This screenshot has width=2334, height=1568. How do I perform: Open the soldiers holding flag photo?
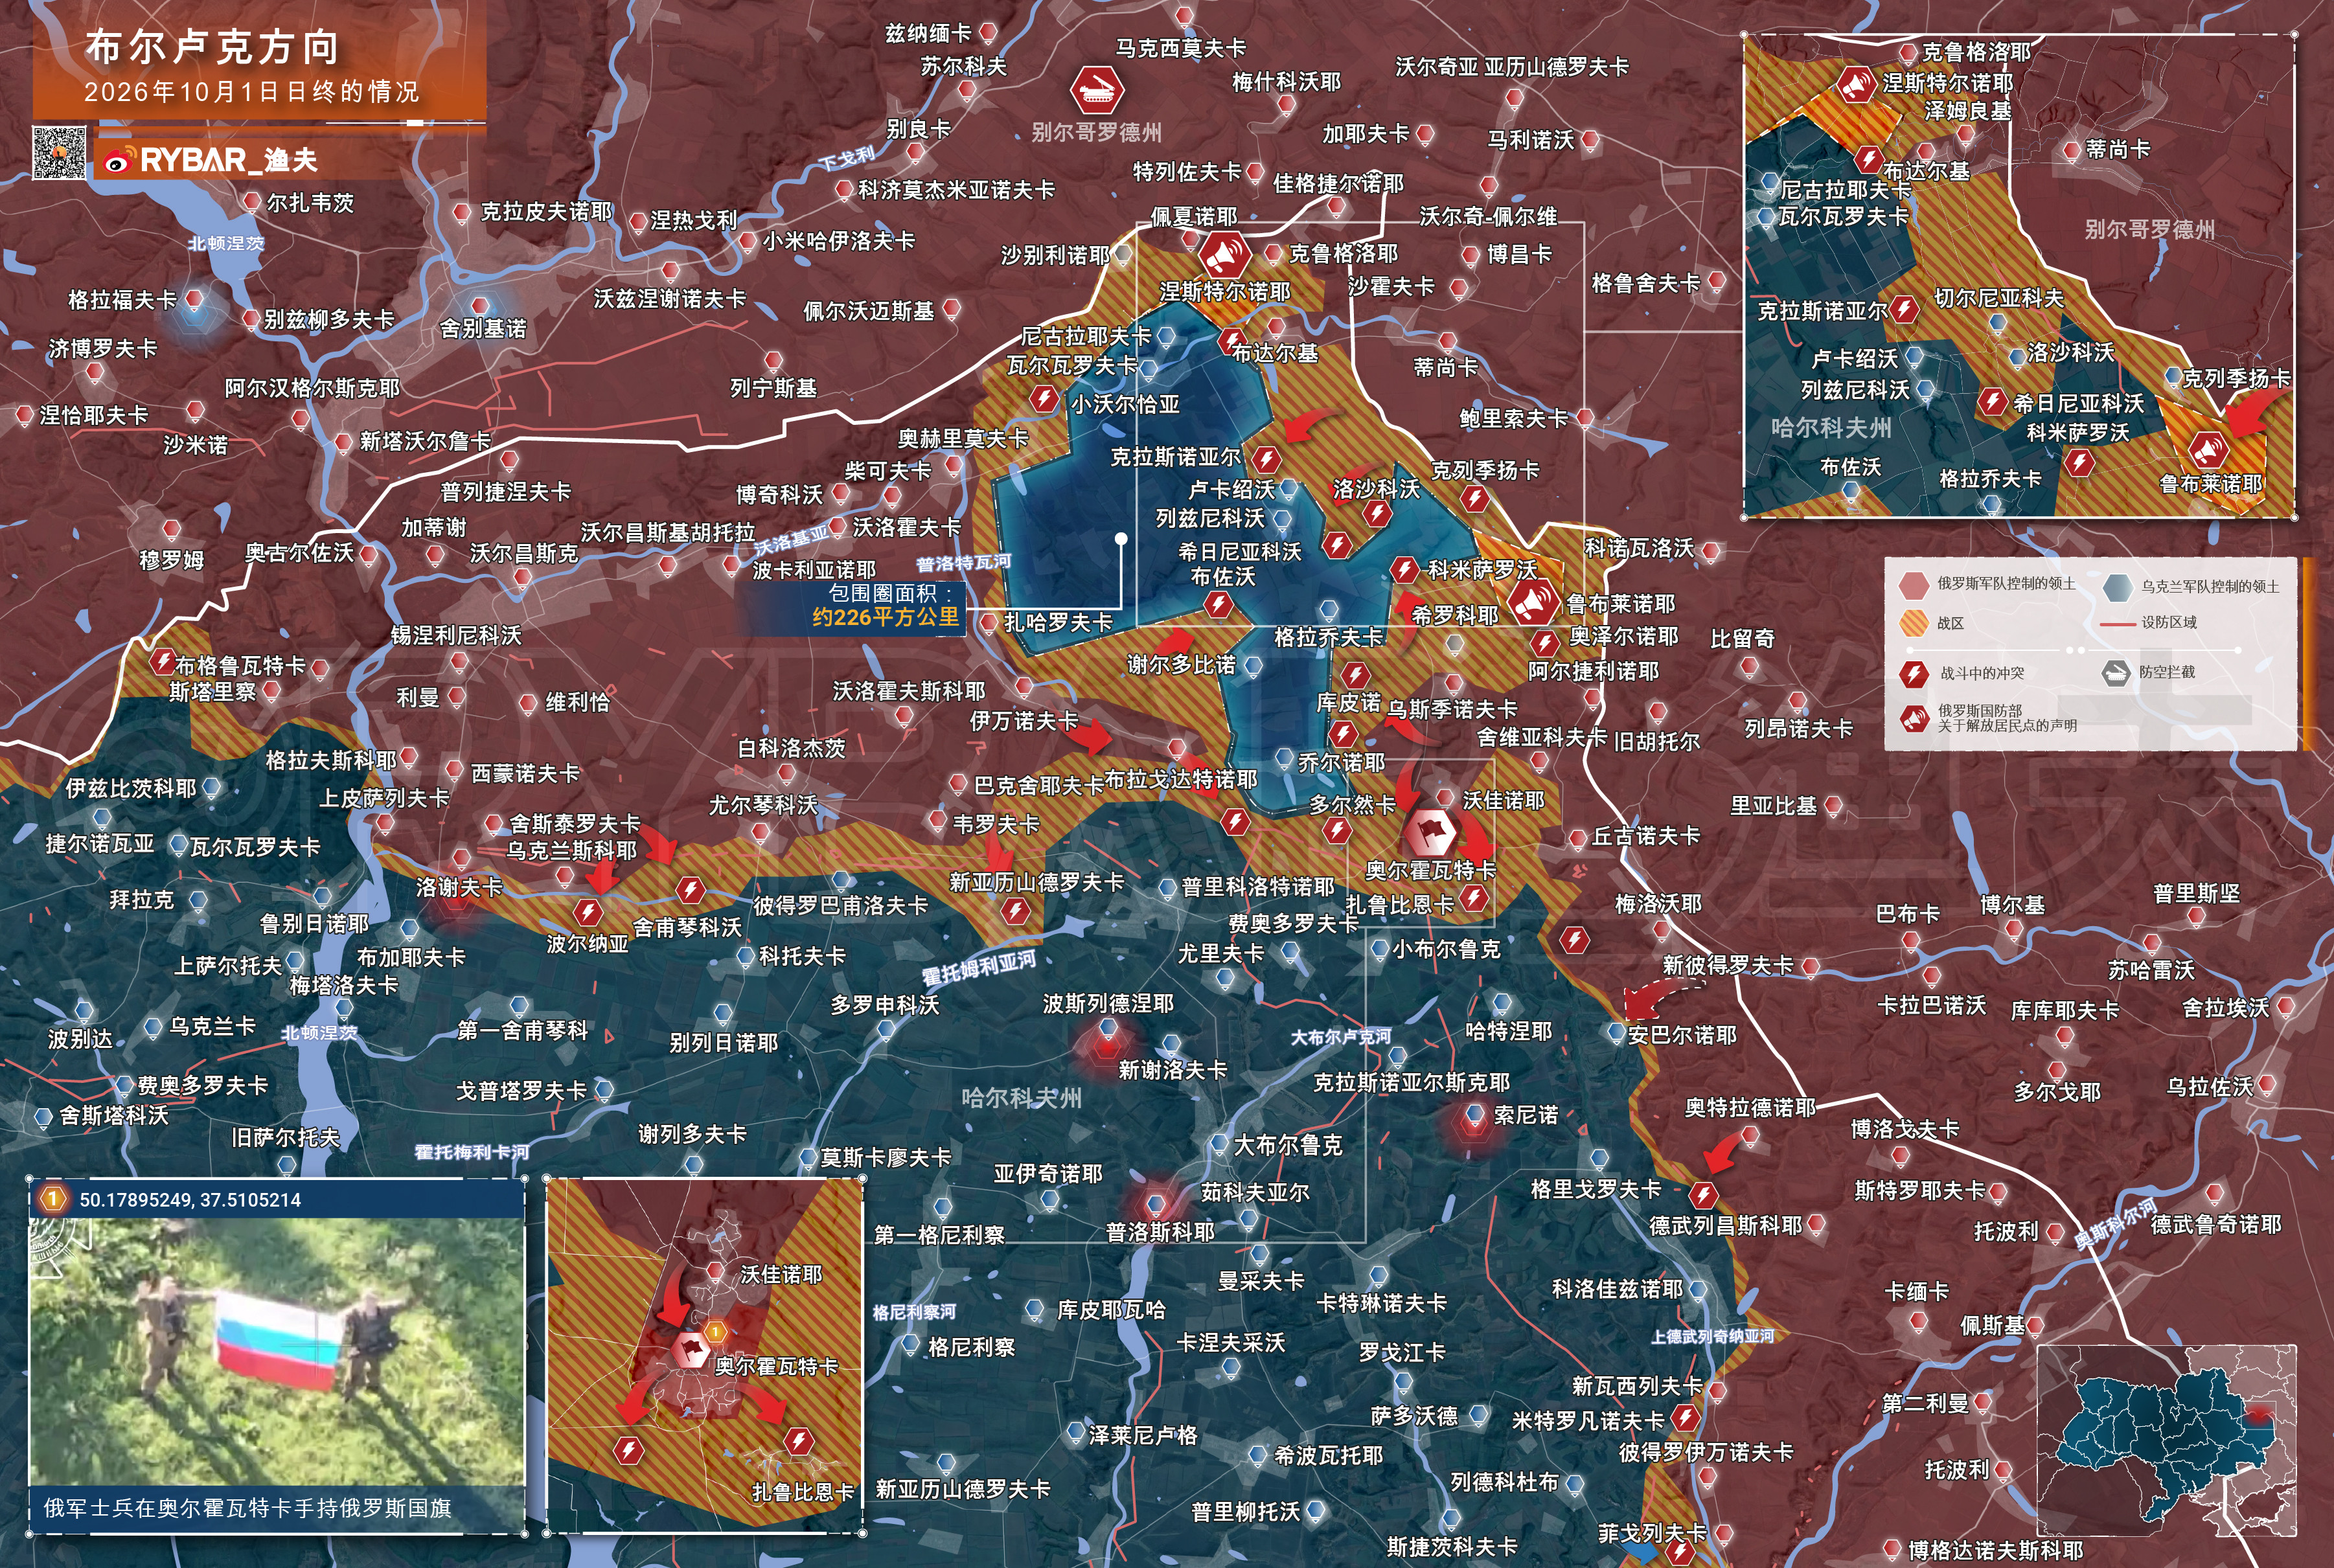(x=277, y=1351)
